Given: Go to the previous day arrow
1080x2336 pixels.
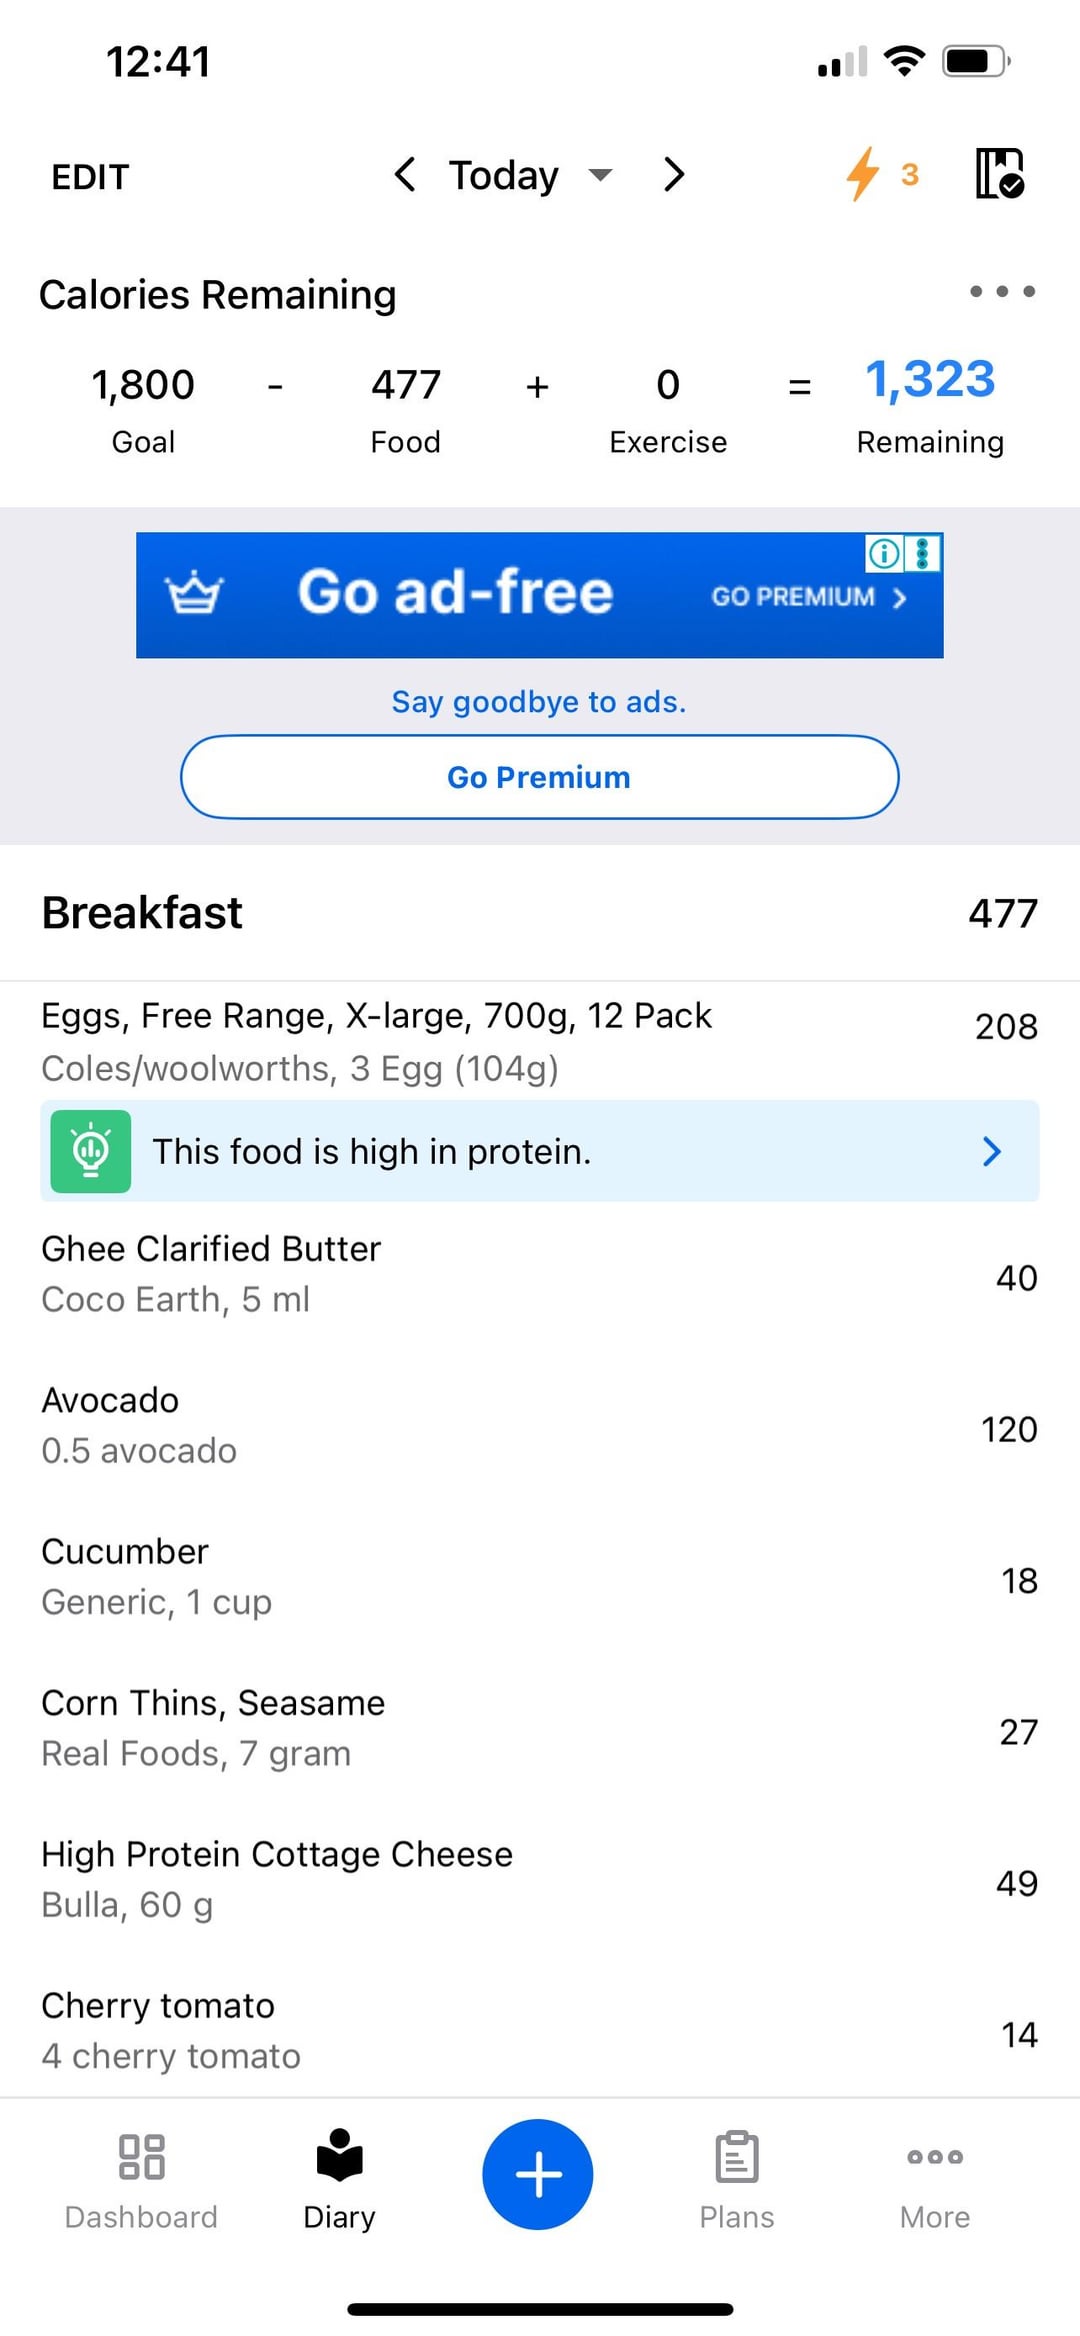Looking at the screenshot, I should coord(404,175).
